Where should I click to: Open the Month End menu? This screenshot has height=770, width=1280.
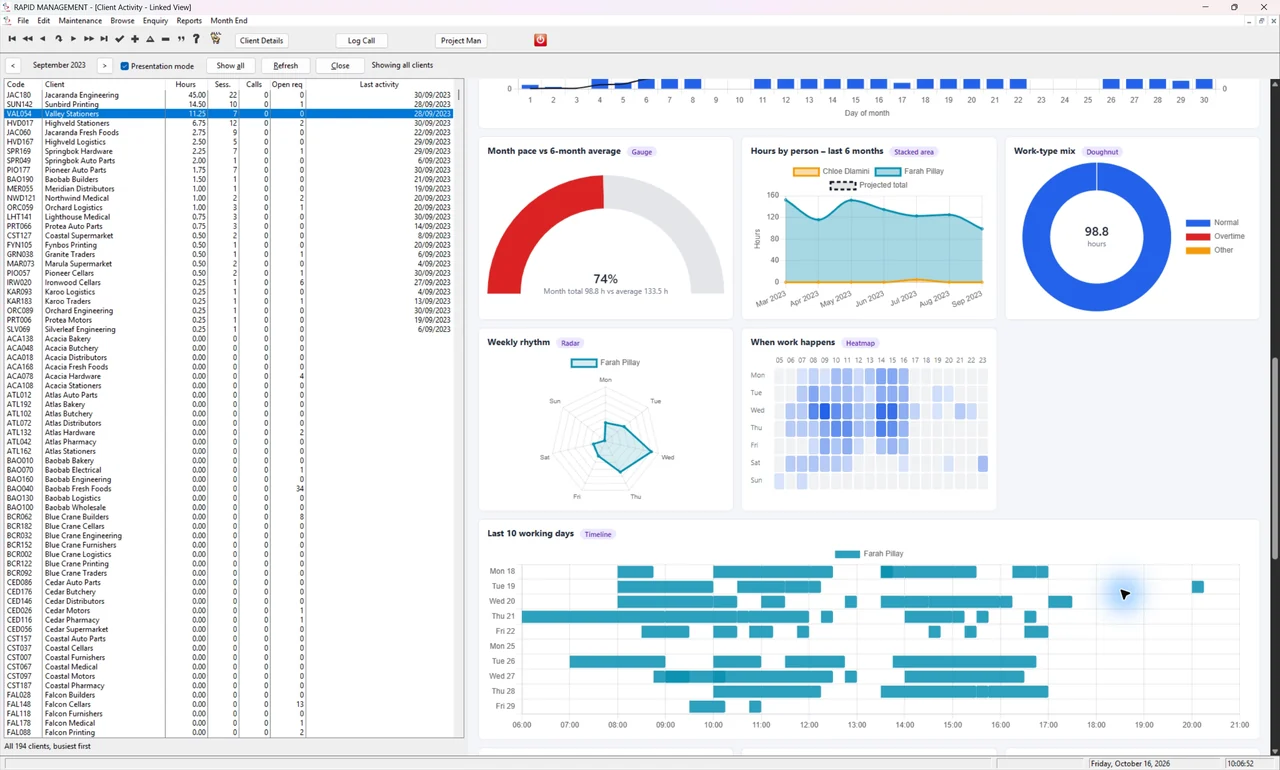point(229,21)
